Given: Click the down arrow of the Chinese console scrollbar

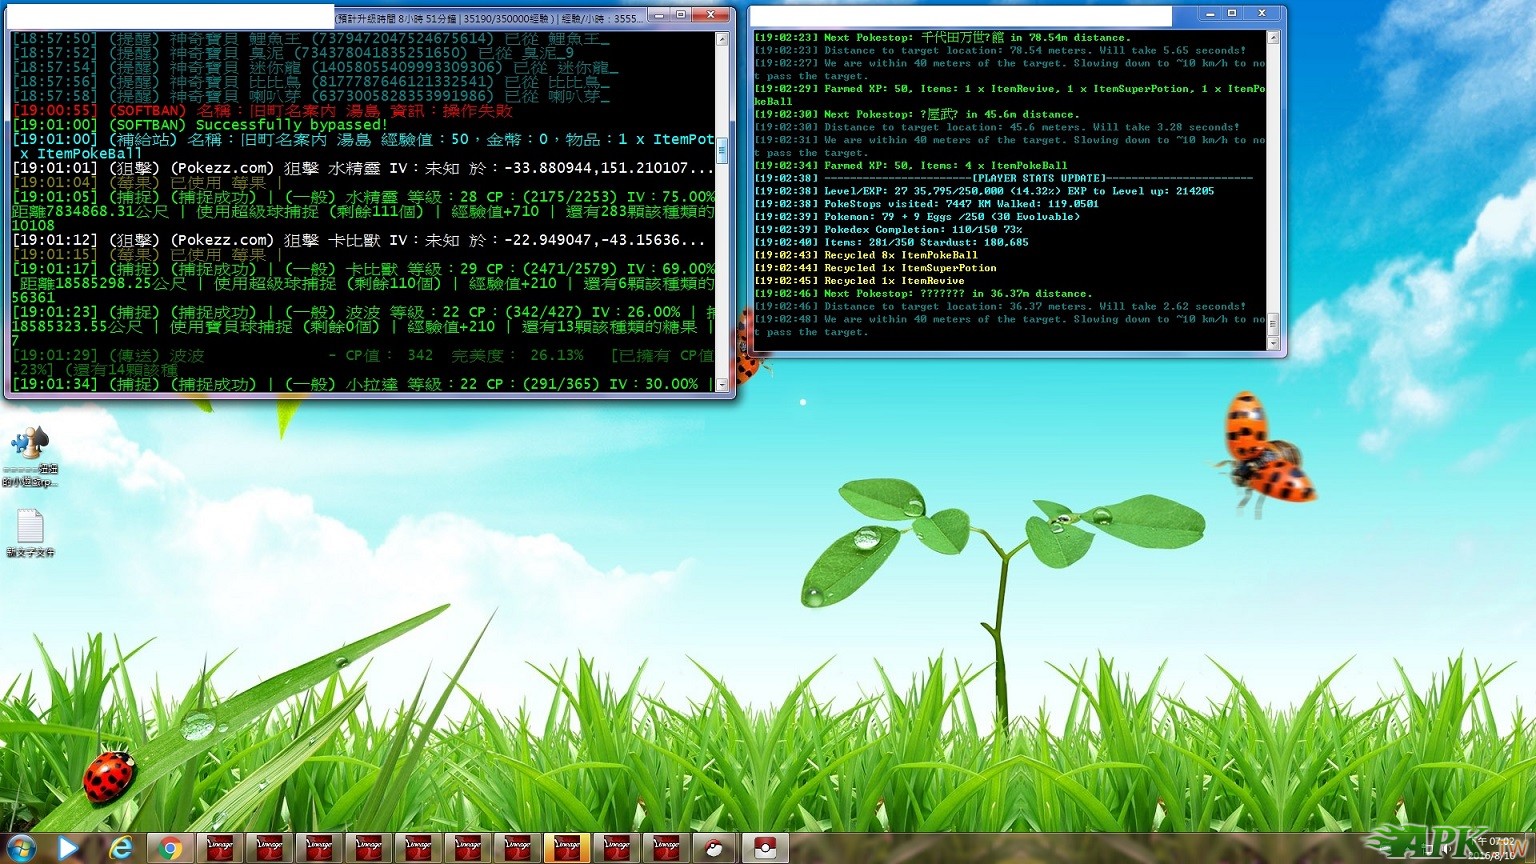Looking at the screenshot, I should click(x=722, y=384).
